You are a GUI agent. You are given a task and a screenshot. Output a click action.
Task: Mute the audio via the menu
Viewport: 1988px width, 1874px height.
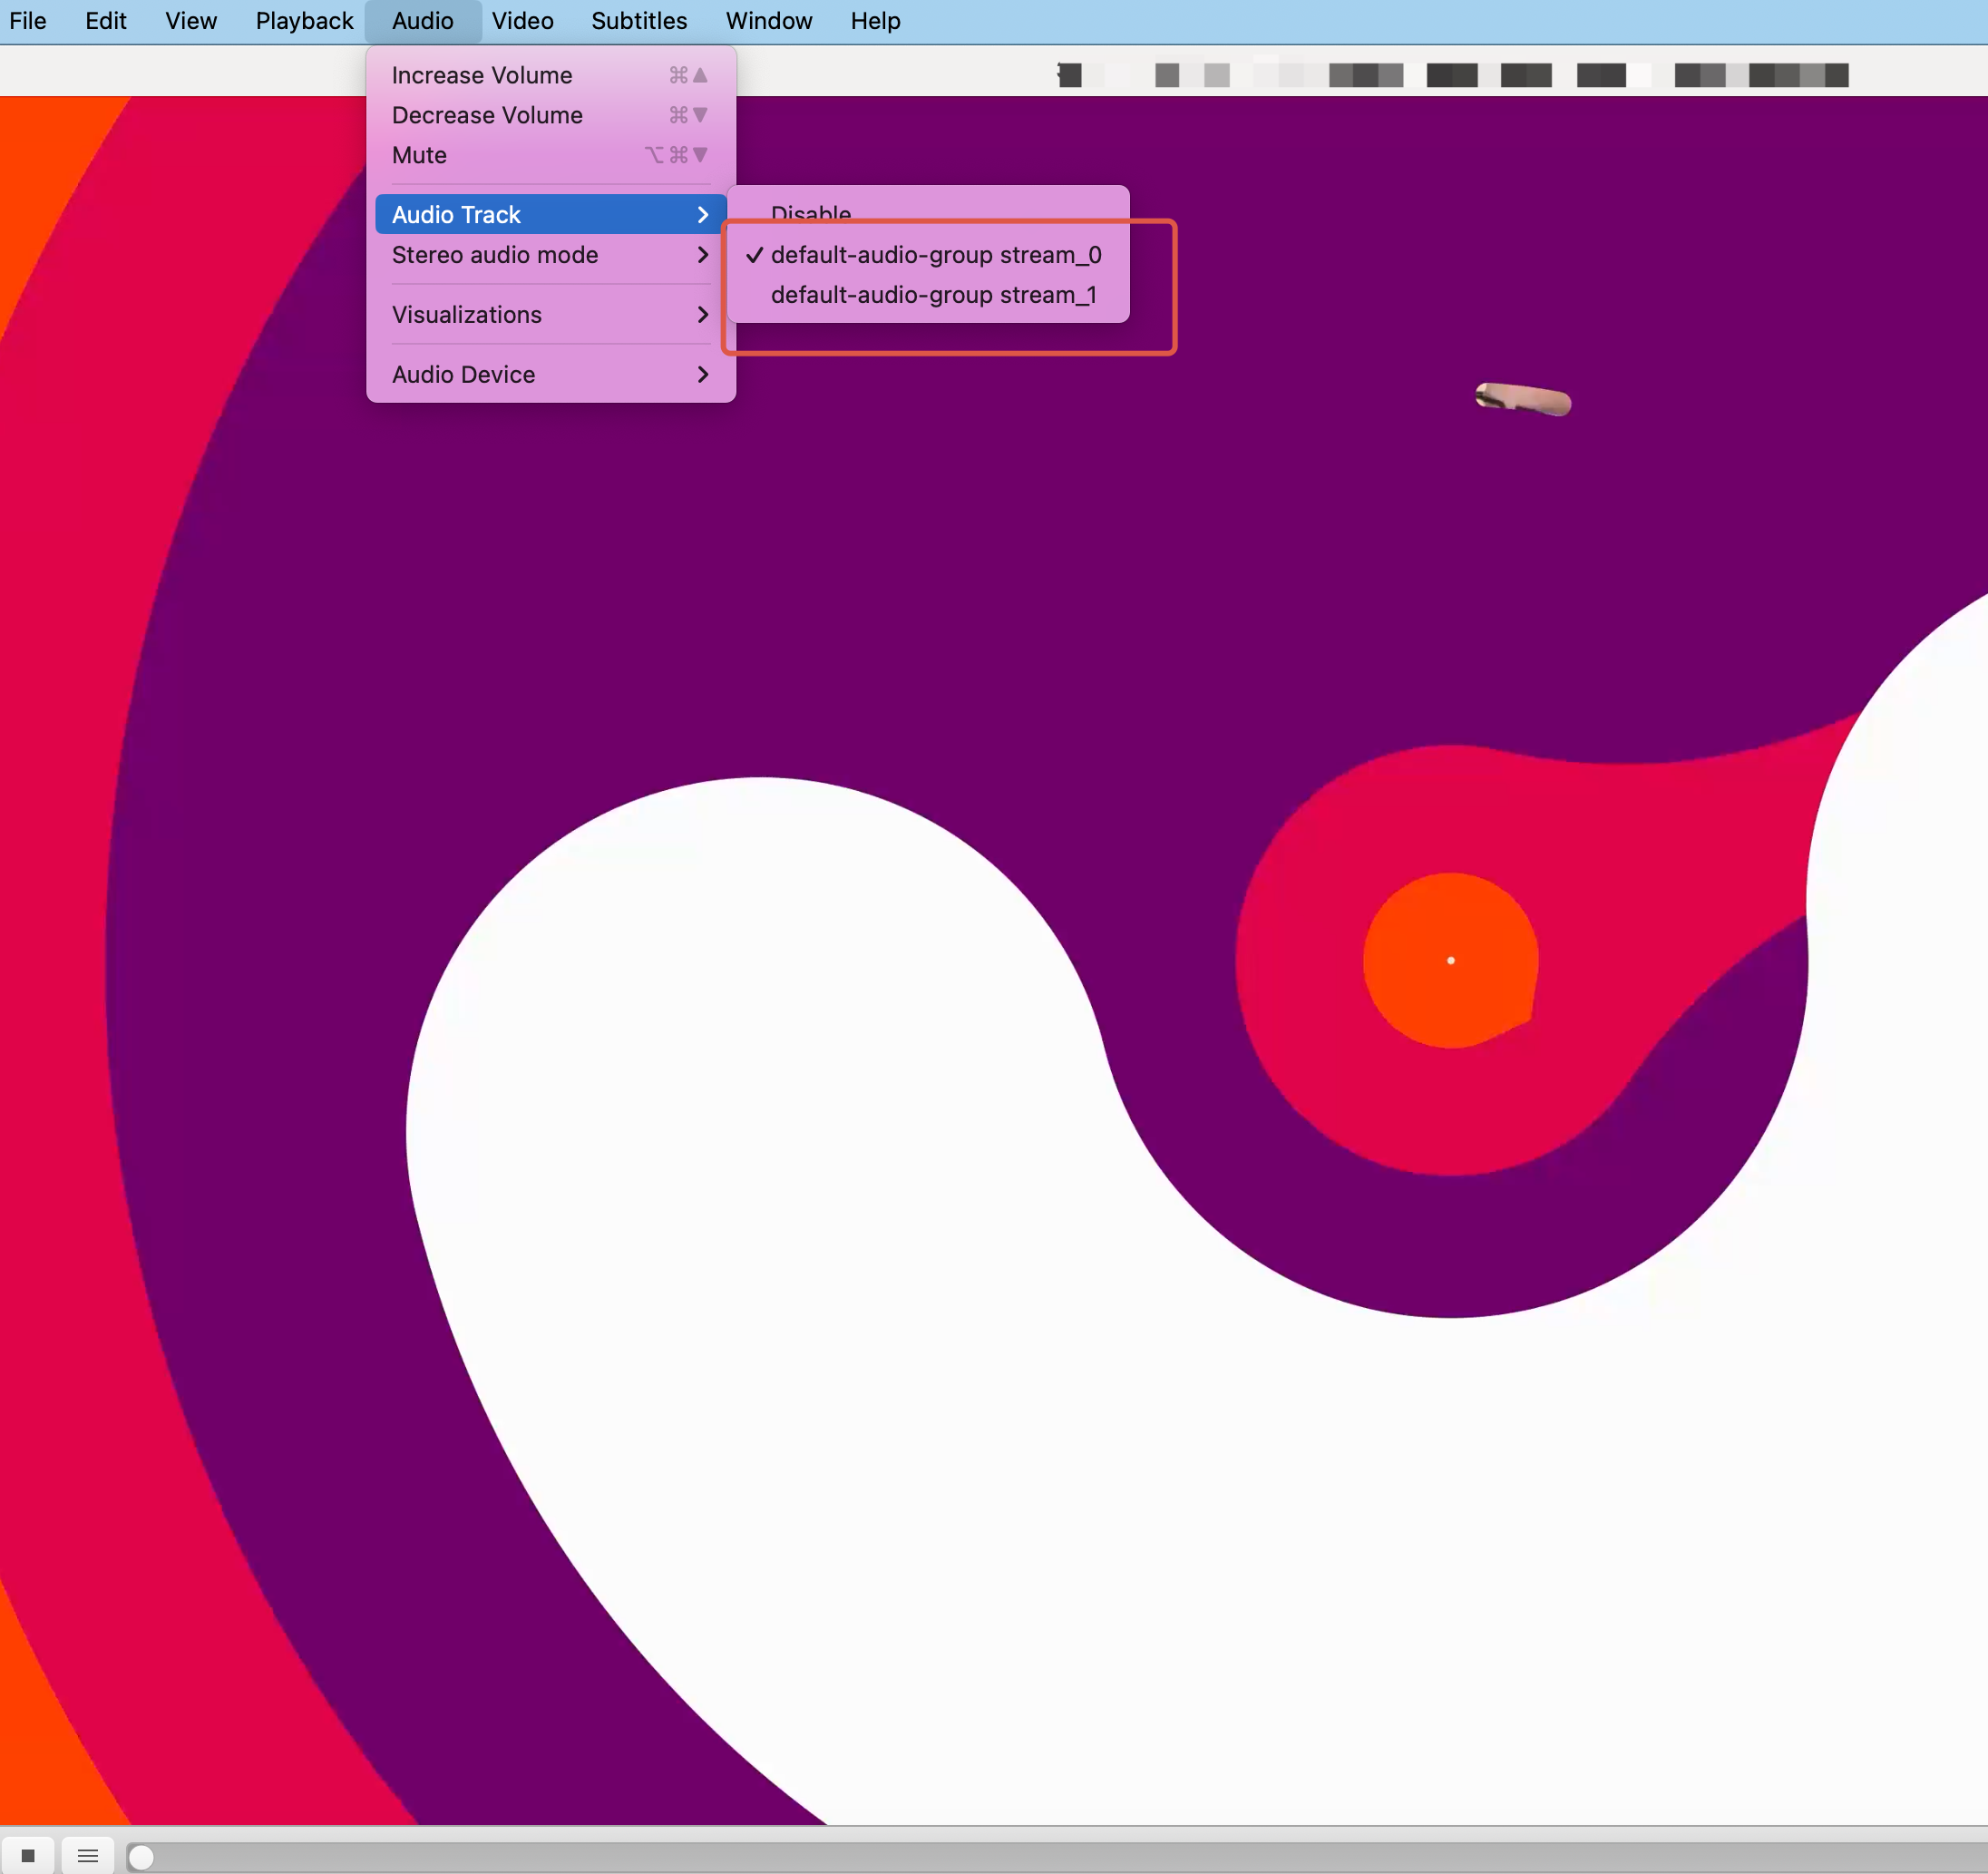click(x=418, y=155)
